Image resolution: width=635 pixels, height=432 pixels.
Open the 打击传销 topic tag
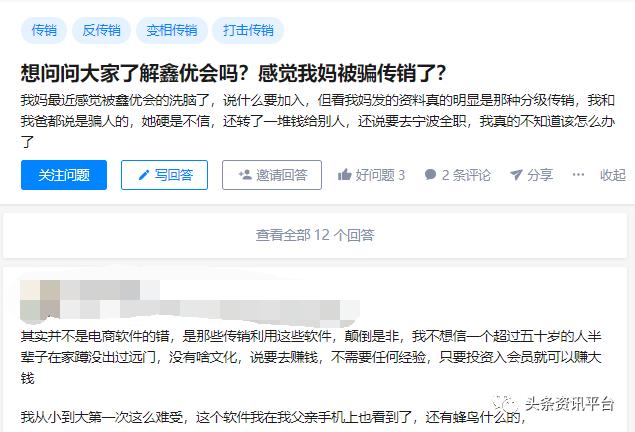pos(248,30)
